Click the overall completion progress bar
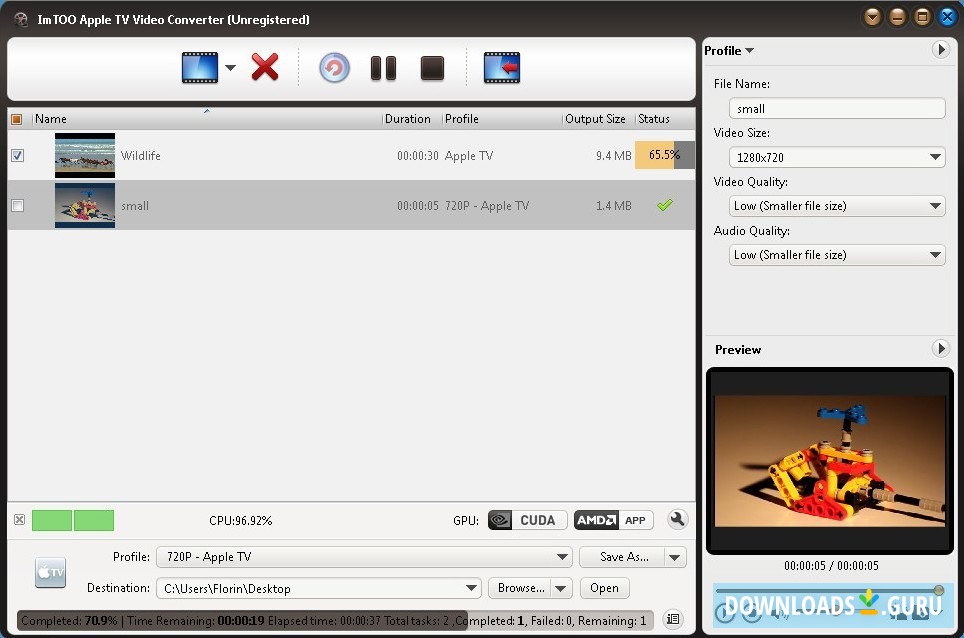Image resolution: width=964 pixels, height=638 pixels. (x=336, y=621)
